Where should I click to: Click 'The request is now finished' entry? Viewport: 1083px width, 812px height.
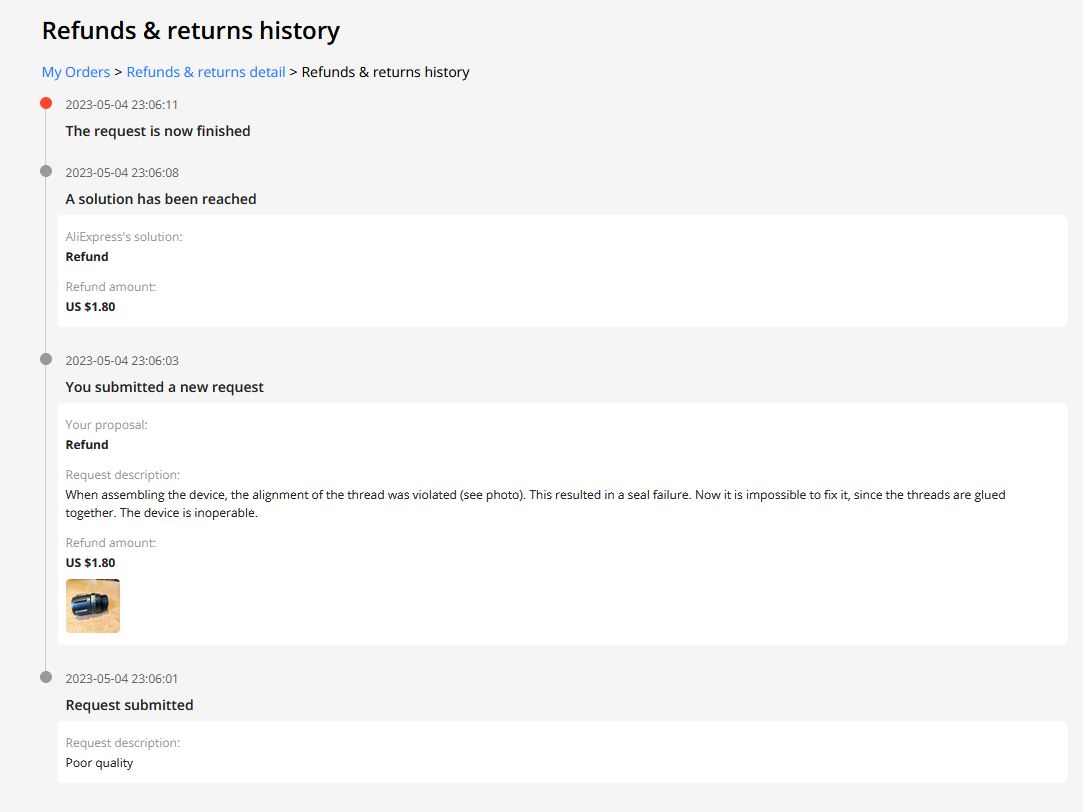[158, 131]
